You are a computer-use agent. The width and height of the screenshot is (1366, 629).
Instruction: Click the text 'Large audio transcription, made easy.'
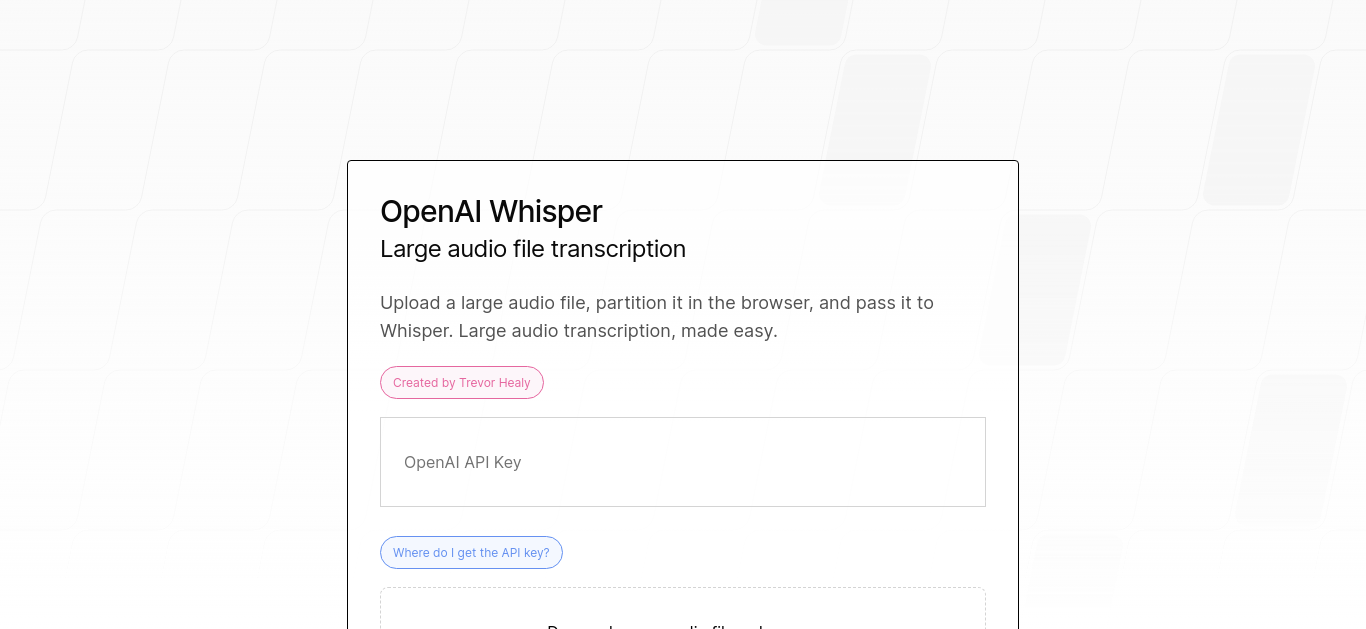[618, 330]
